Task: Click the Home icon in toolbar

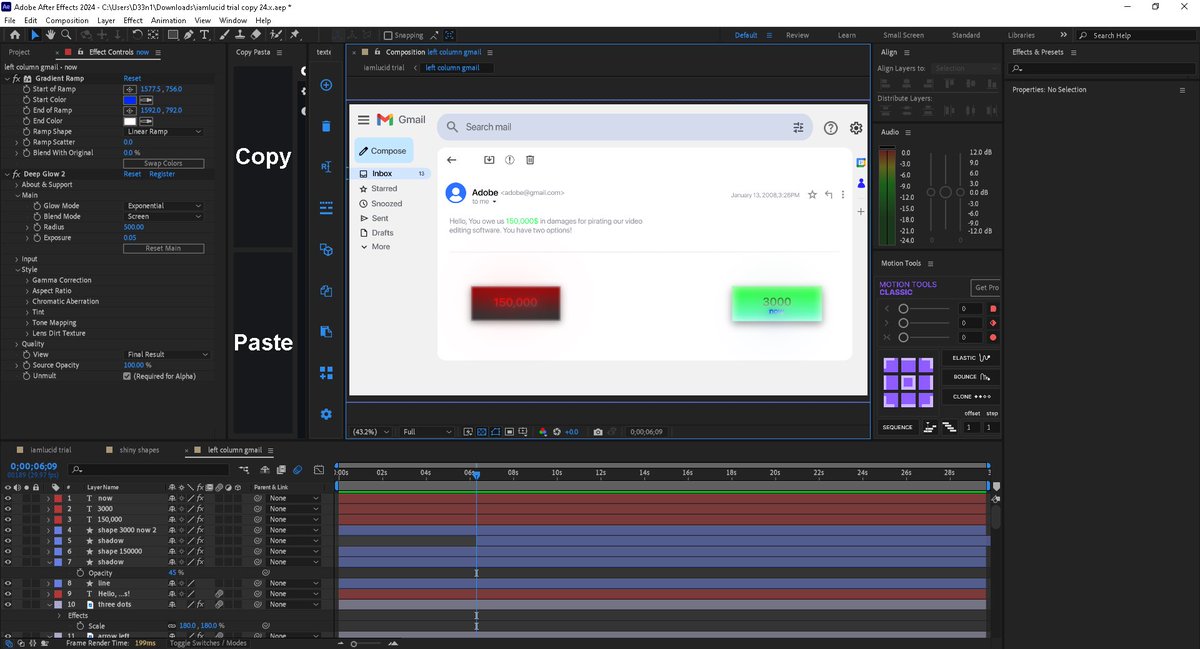Action: click(x=14, y=35)
